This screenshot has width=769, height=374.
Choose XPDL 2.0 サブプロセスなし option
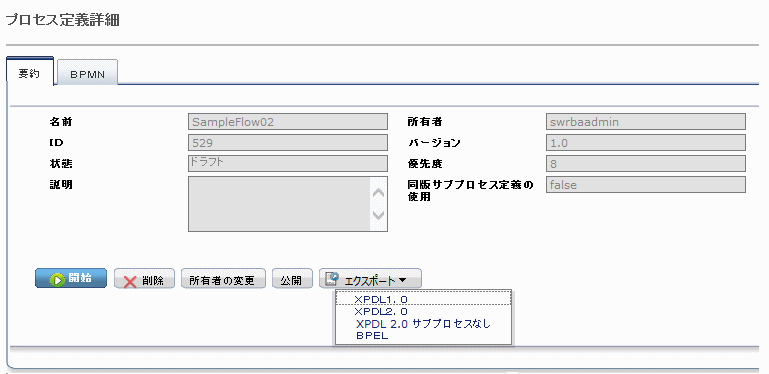423,324
